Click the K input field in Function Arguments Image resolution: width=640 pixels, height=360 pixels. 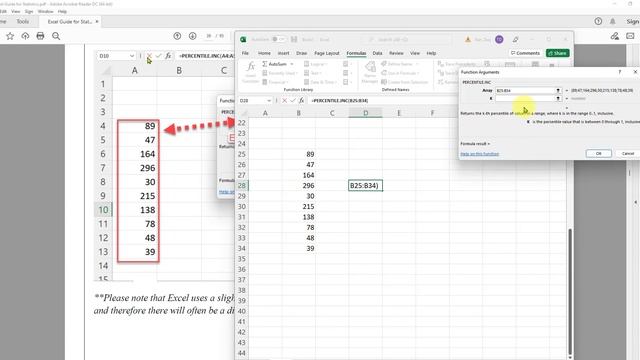525,98
